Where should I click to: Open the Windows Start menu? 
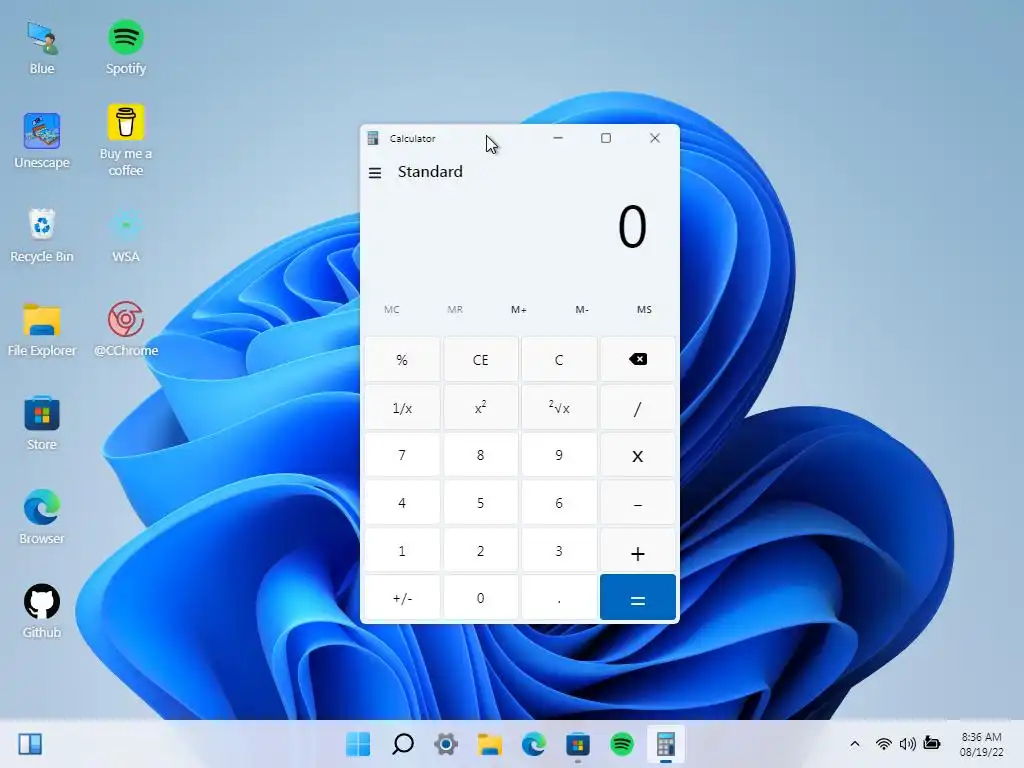(358, 744)
